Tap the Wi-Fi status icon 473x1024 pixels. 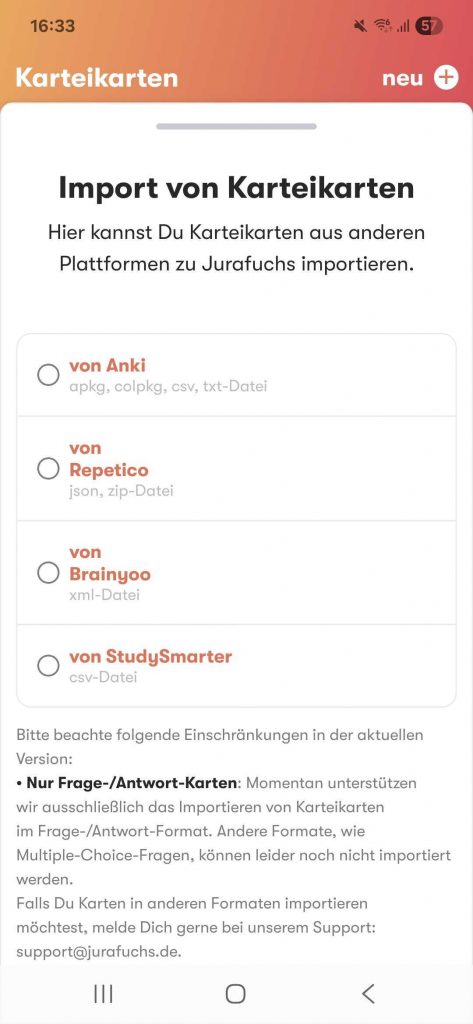point(383,25)
